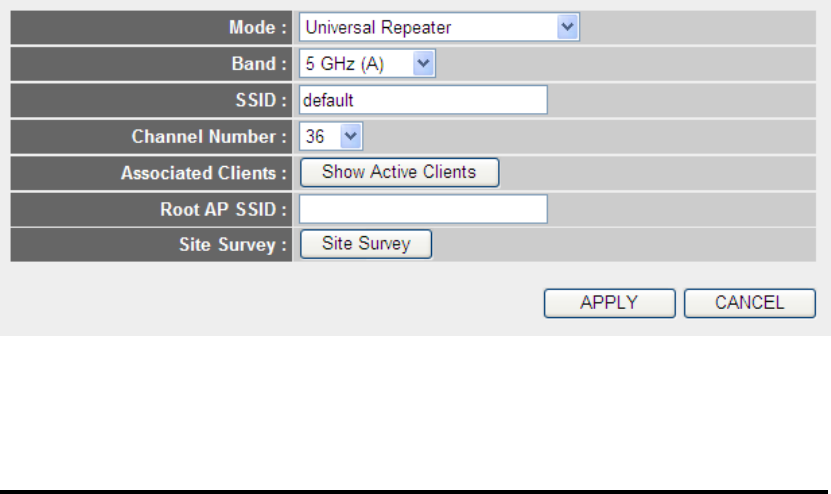Apply the wireless settings
The image size is (831, 494).
tap(609, 304)
